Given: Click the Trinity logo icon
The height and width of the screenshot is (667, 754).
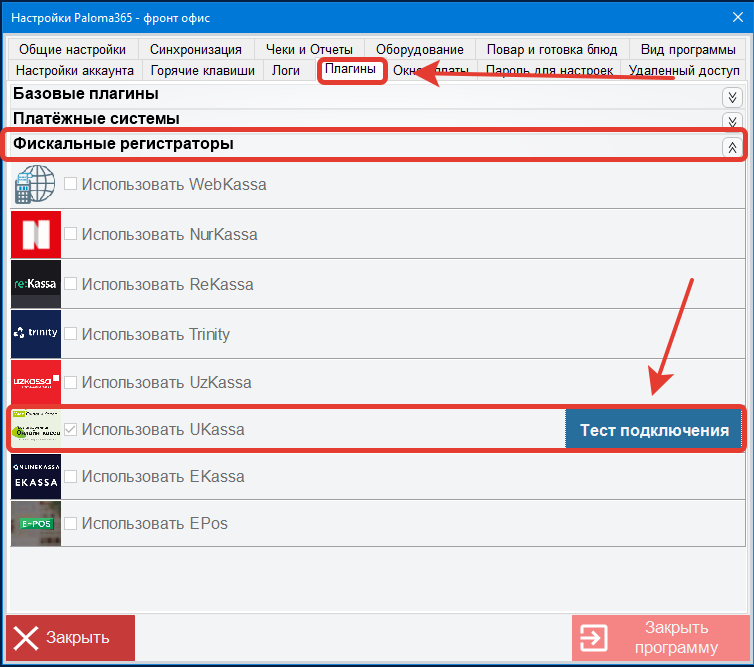Looking at the screenshot, I should pos(36,334).
